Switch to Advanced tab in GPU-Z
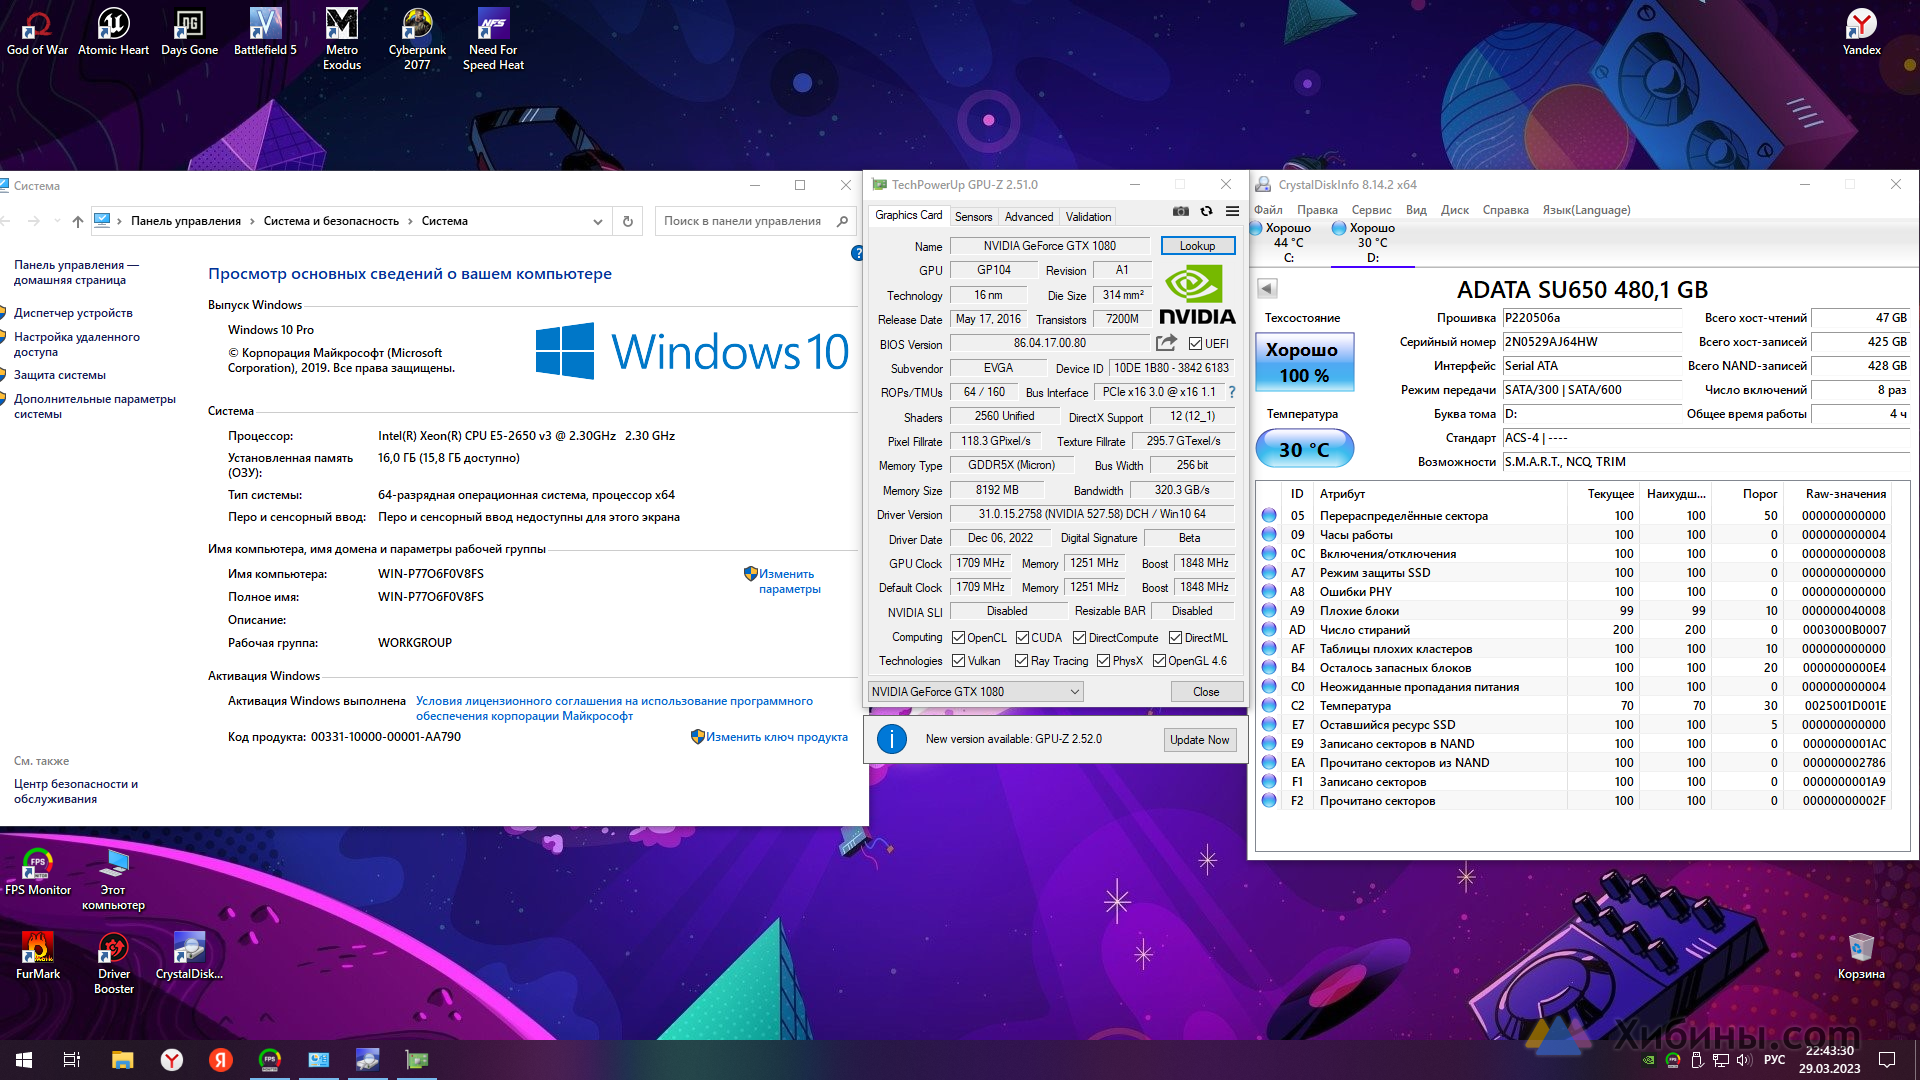1920x1080 pixels. (x=1028, y=217)
